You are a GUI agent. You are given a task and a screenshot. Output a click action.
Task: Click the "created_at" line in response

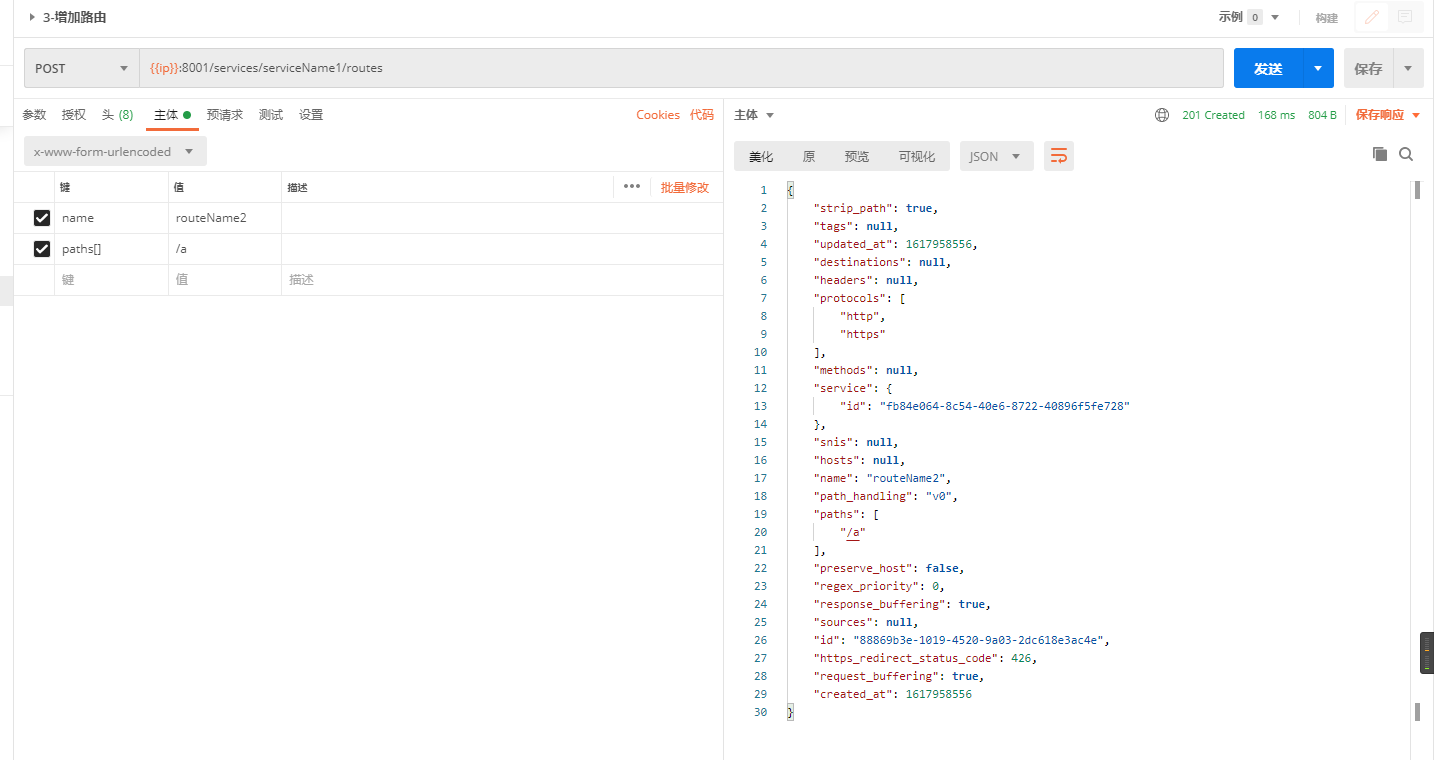tap(892, 694)
